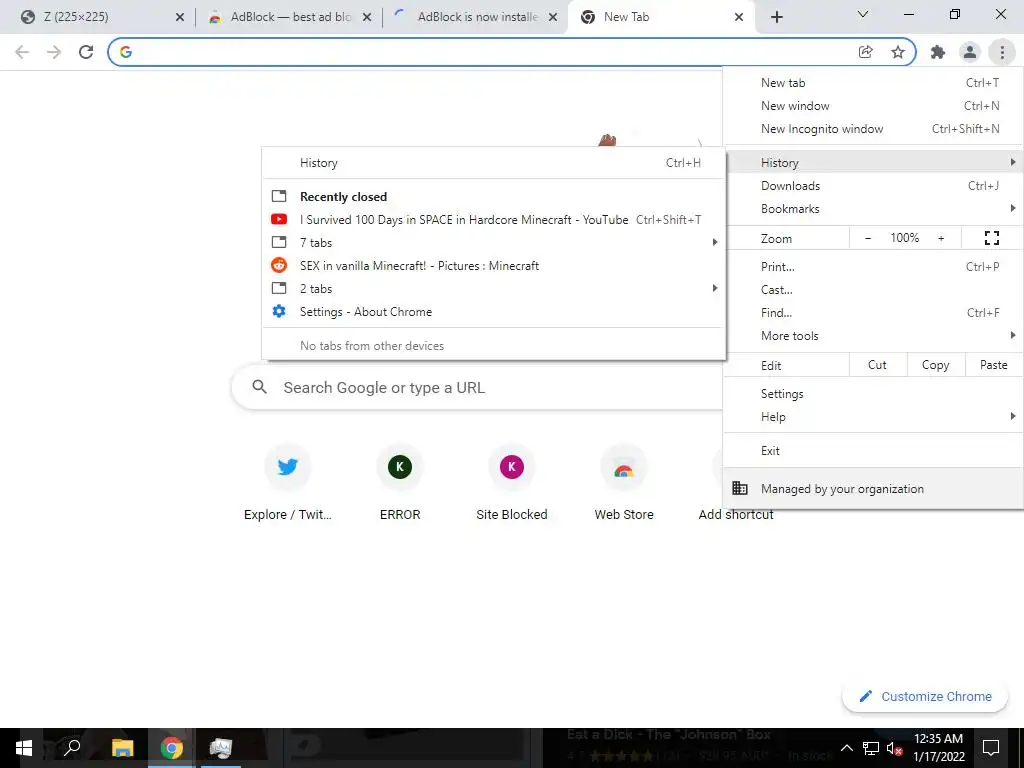Open the tab search chevron
The height and width of the screenshot is (768, 1024).
863,14
